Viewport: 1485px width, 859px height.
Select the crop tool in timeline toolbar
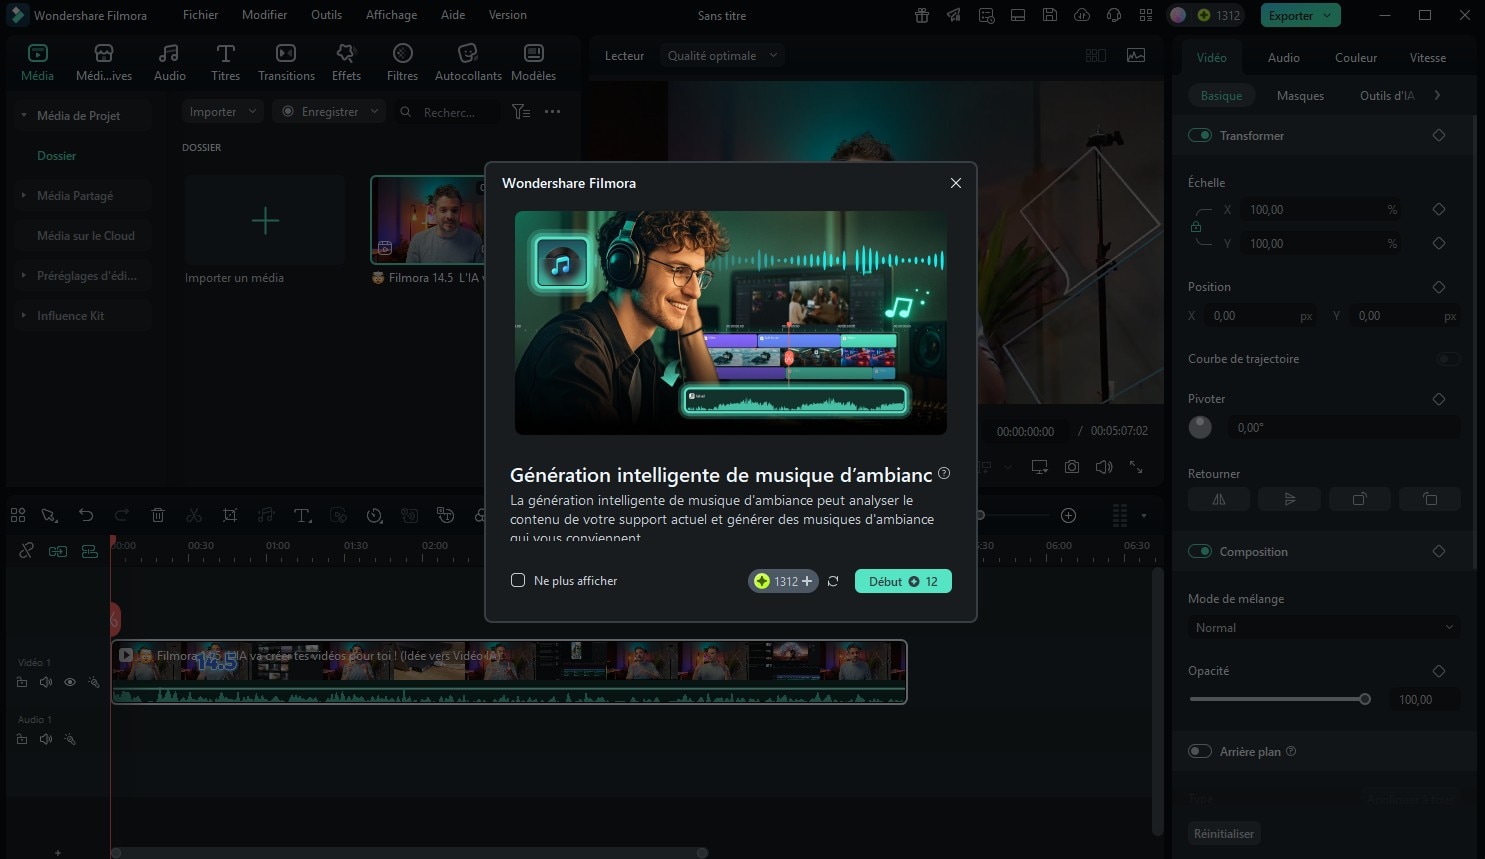pos(230,515)
